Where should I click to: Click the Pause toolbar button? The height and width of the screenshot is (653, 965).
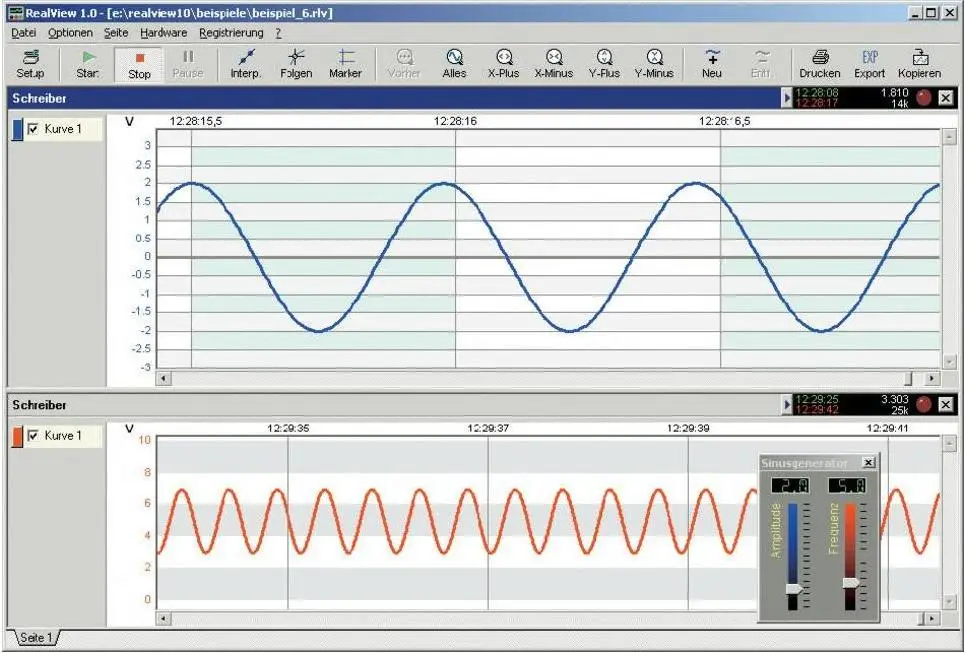pos(188,64)
